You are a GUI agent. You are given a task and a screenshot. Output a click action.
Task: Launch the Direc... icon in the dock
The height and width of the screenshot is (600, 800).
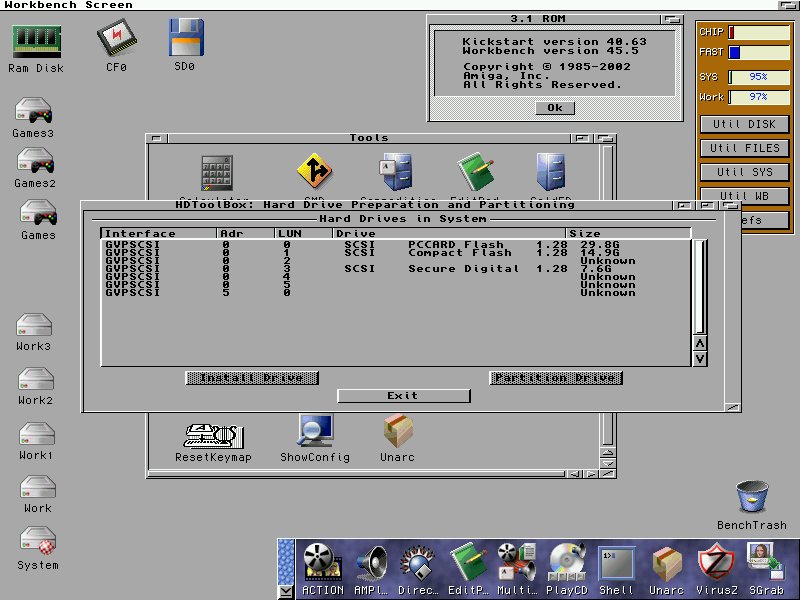coord(417,563)
